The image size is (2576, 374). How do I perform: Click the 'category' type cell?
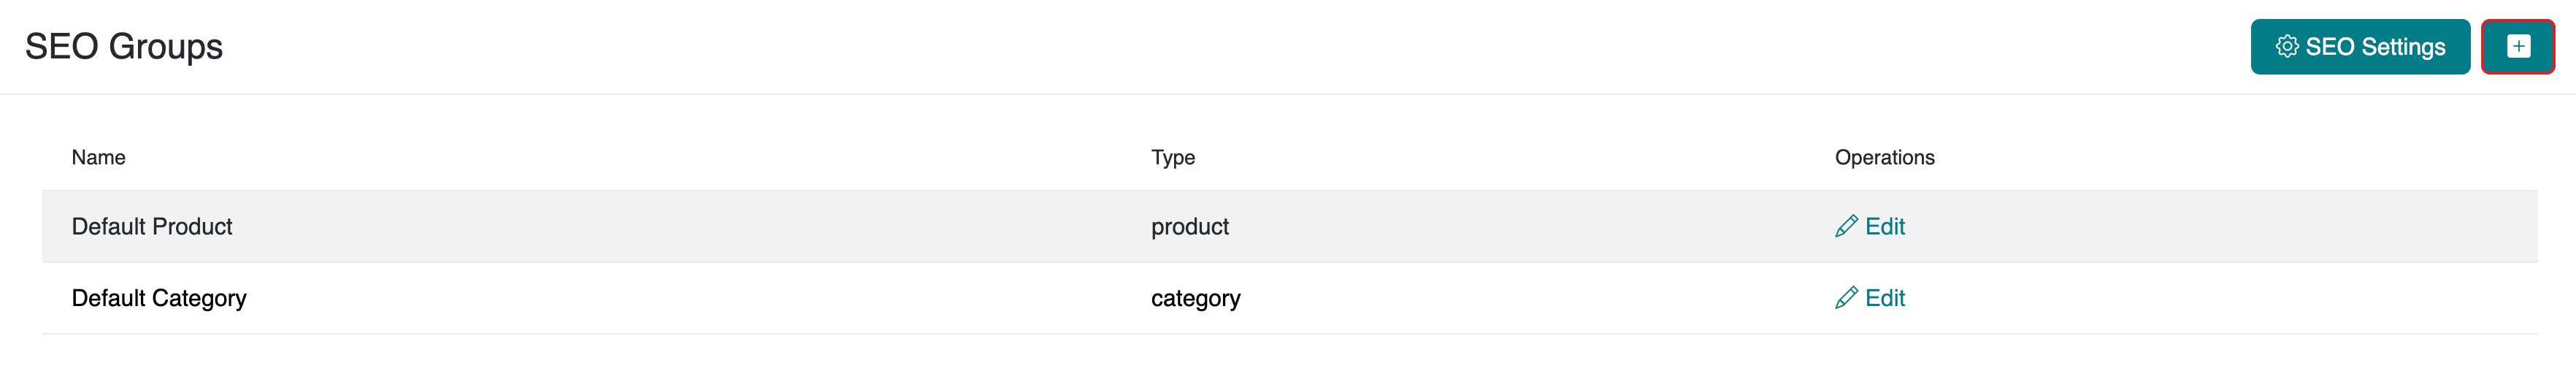pos(1195,298)
